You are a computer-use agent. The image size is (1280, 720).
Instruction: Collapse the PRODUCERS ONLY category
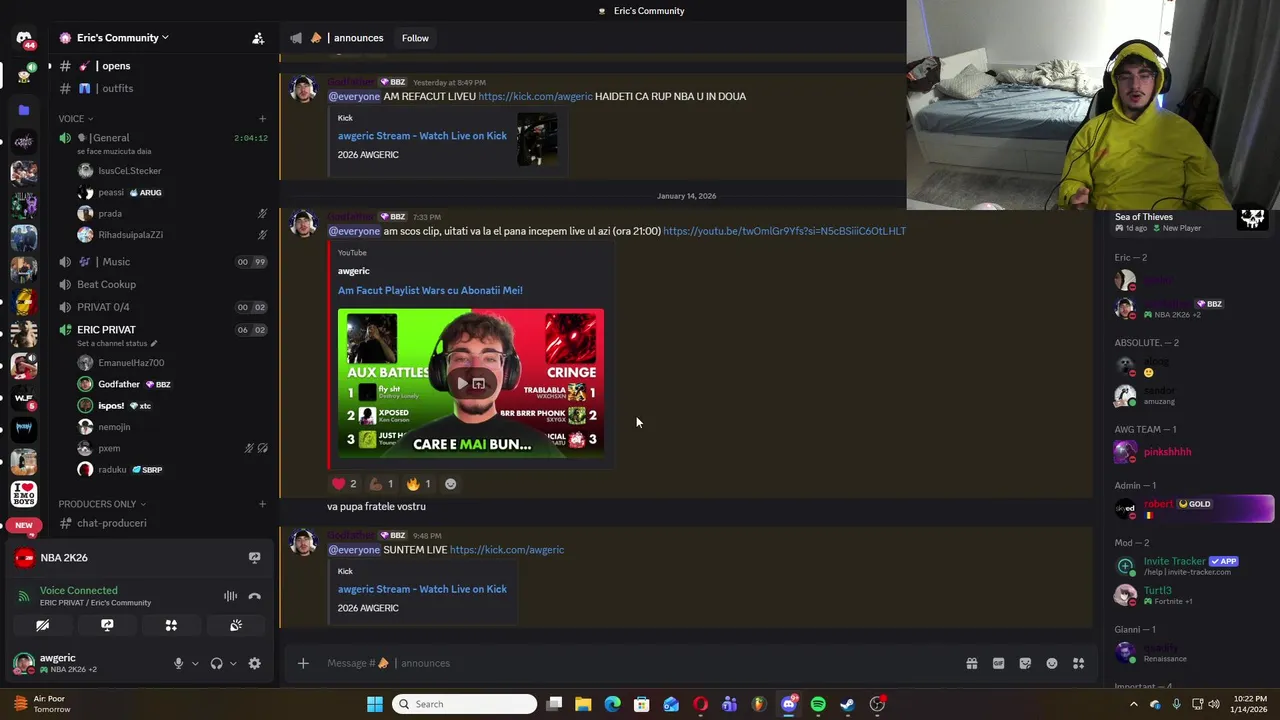click(102, 504)
